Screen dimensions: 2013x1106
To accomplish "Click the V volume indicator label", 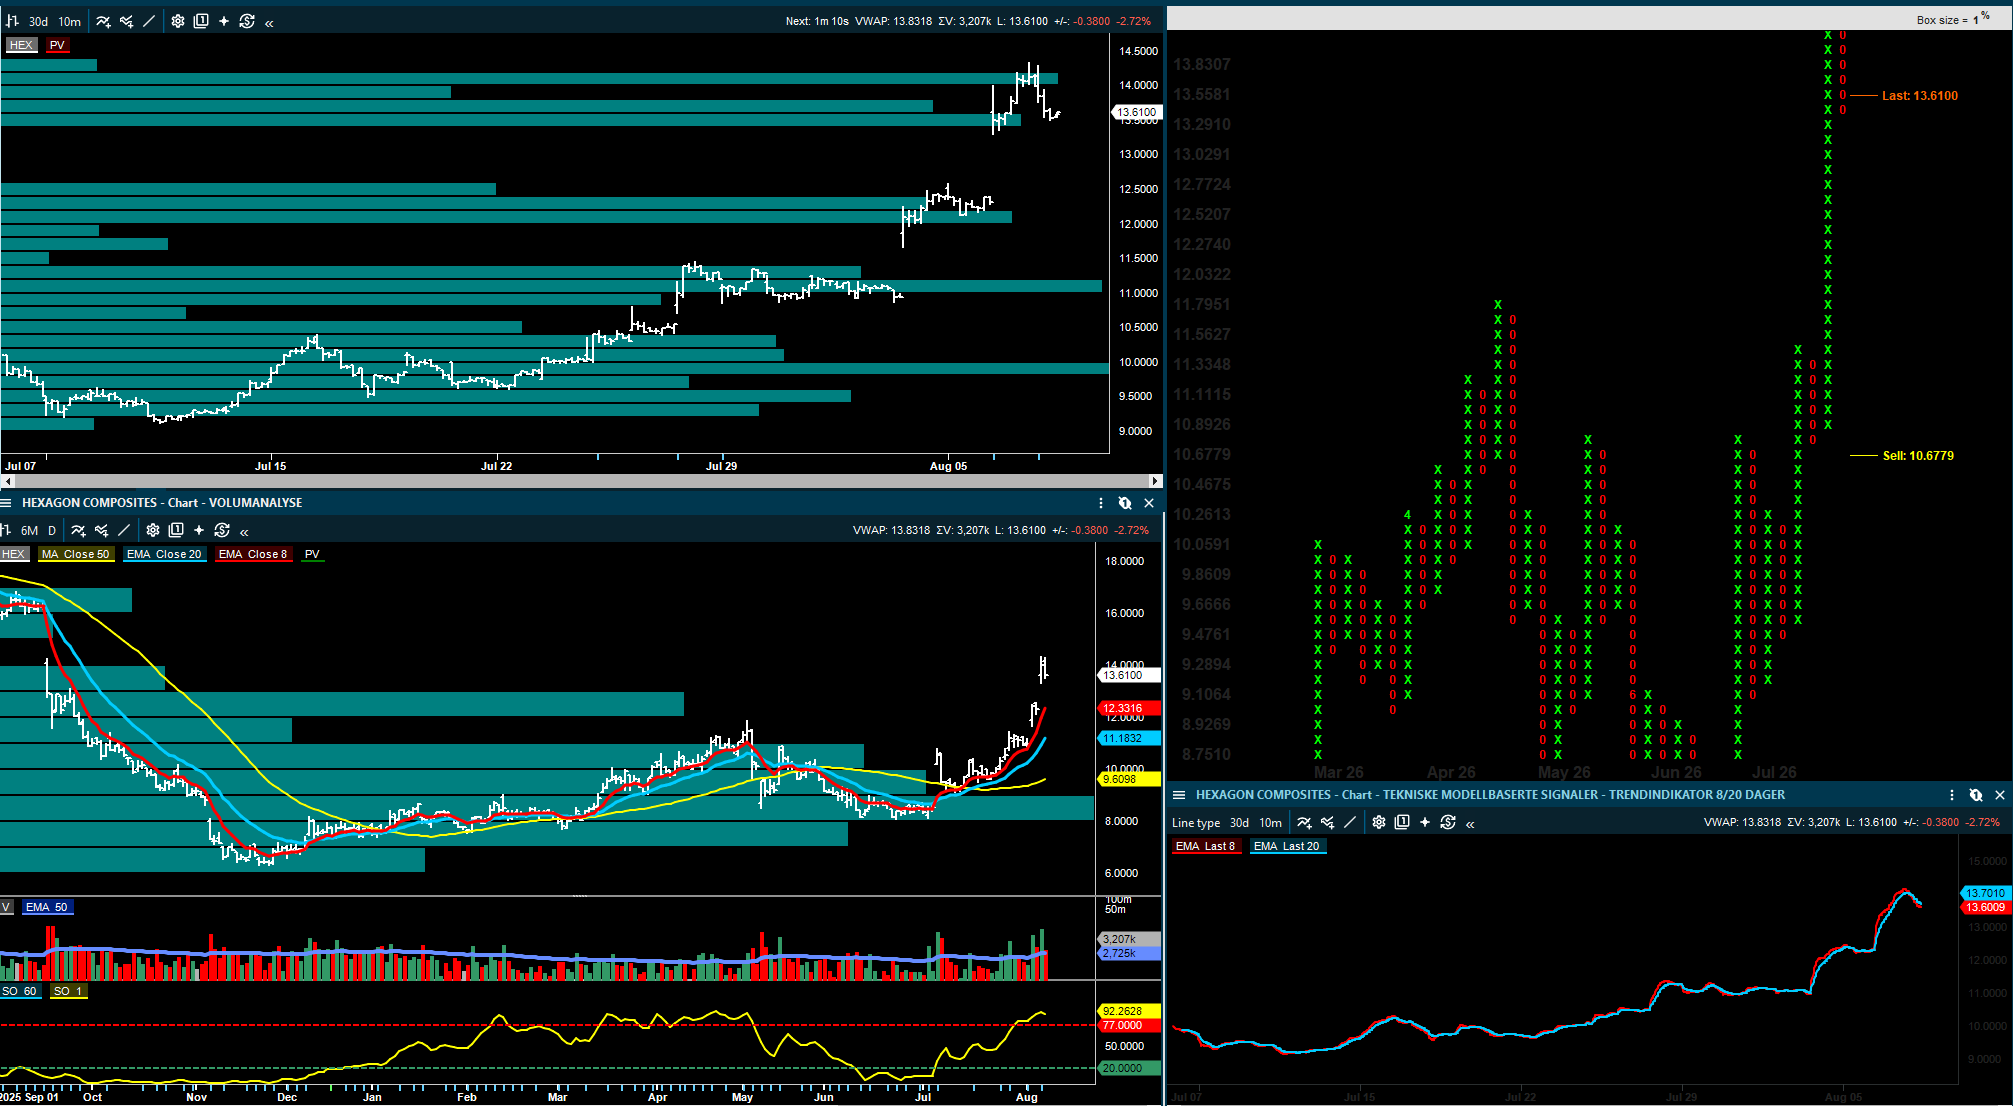I will point(6,907).
